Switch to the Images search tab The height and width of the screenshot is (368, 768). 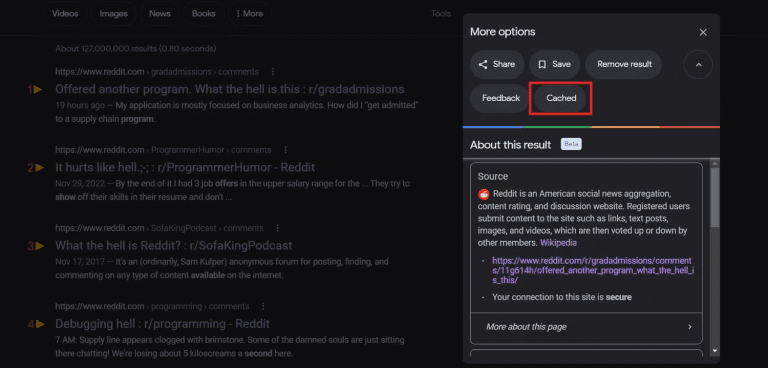(x=114, y=14)
